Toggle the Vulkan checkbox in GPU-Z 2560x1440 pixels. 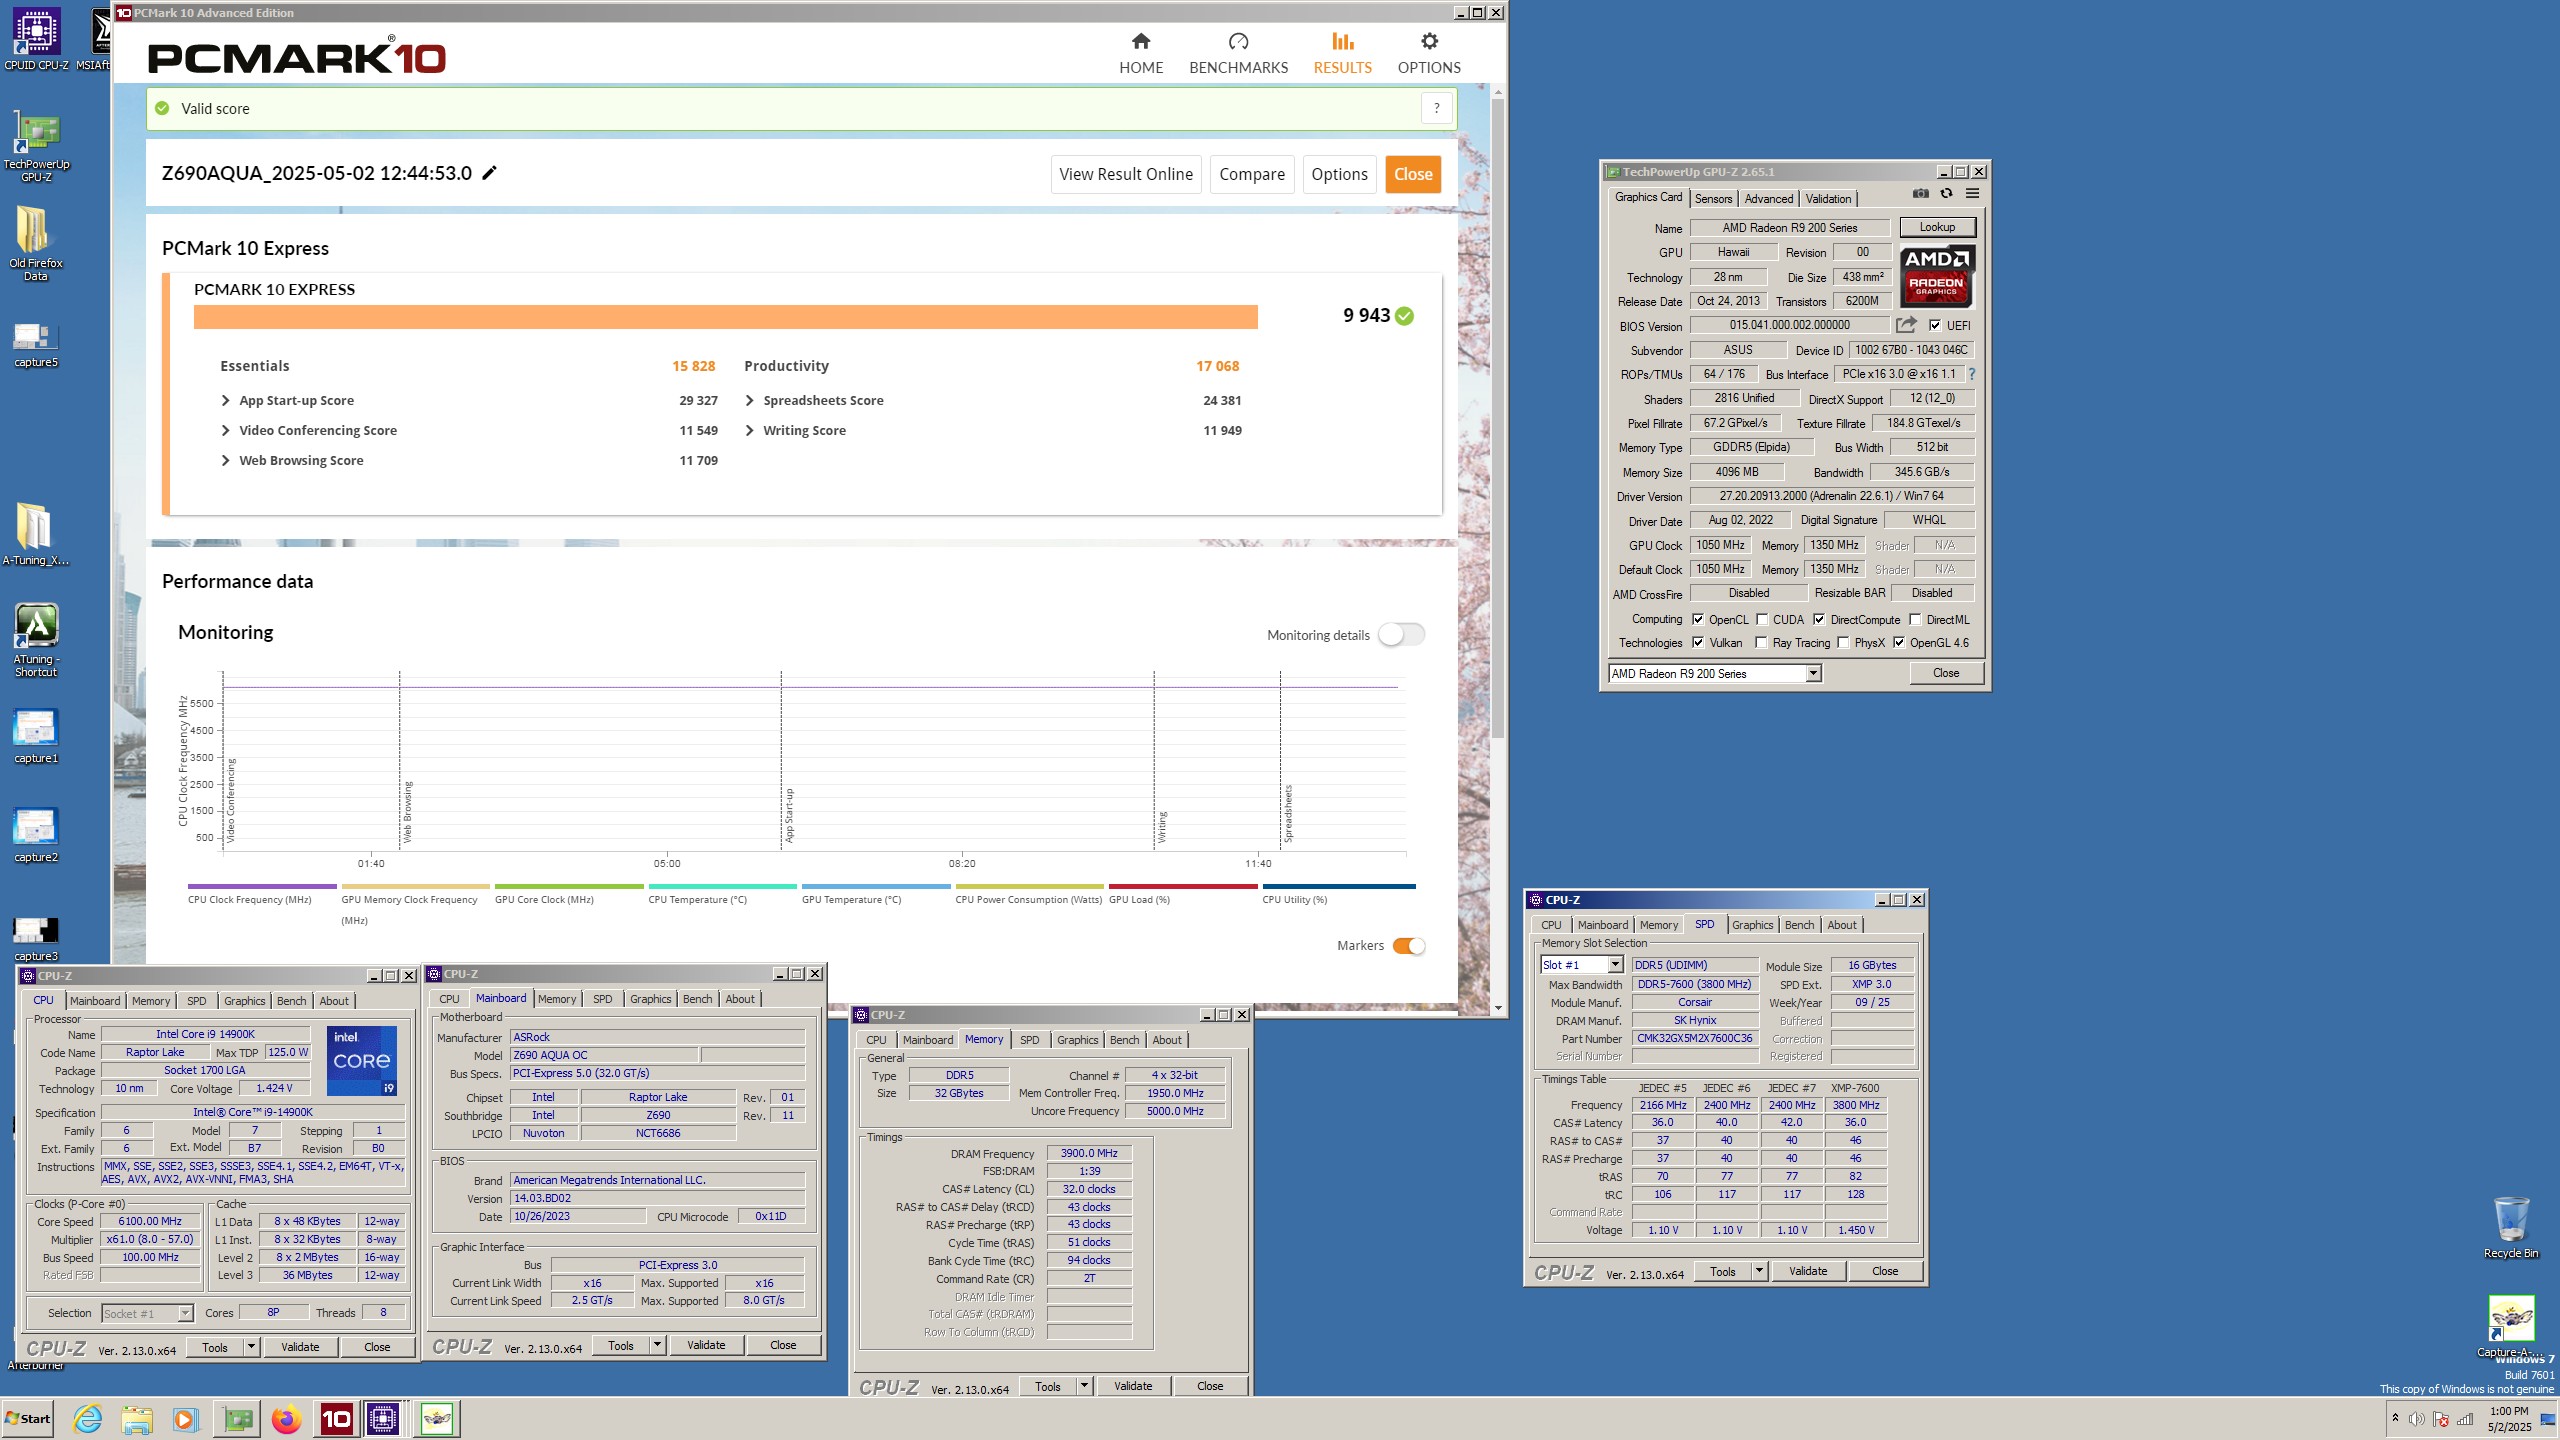(x=1698, y=642)
